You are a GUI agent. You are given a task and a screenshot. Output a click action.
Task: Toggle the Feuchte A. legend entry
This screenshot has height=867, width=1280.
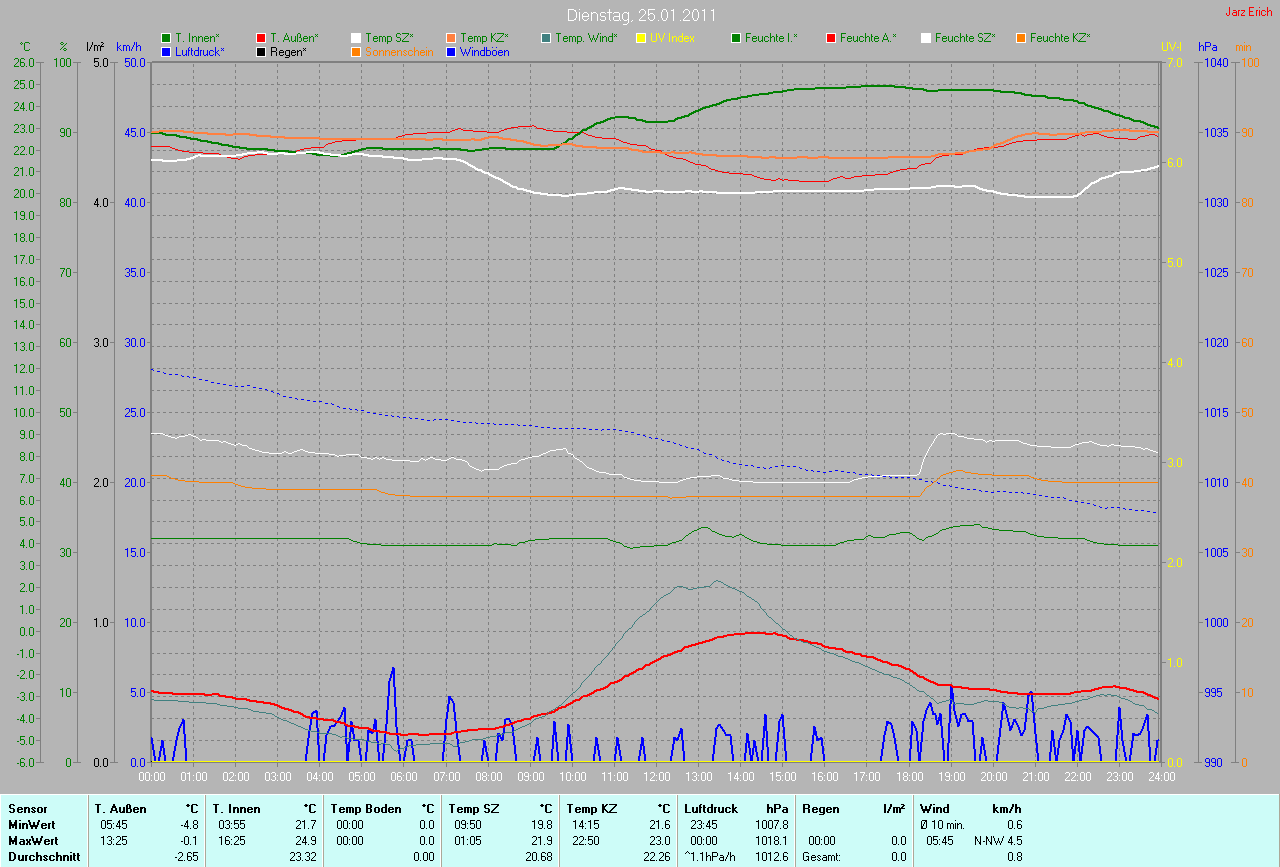click(867, 38)
